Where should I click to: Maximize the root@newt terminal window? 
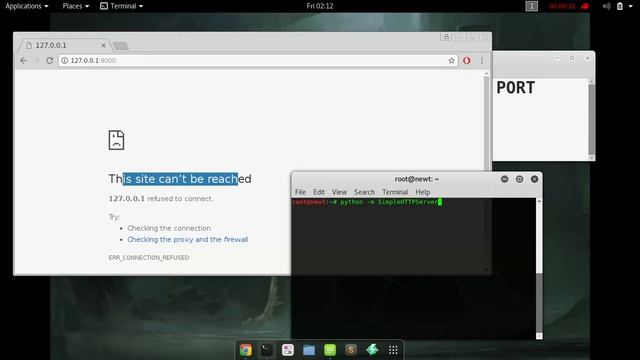tap(519, 179)
